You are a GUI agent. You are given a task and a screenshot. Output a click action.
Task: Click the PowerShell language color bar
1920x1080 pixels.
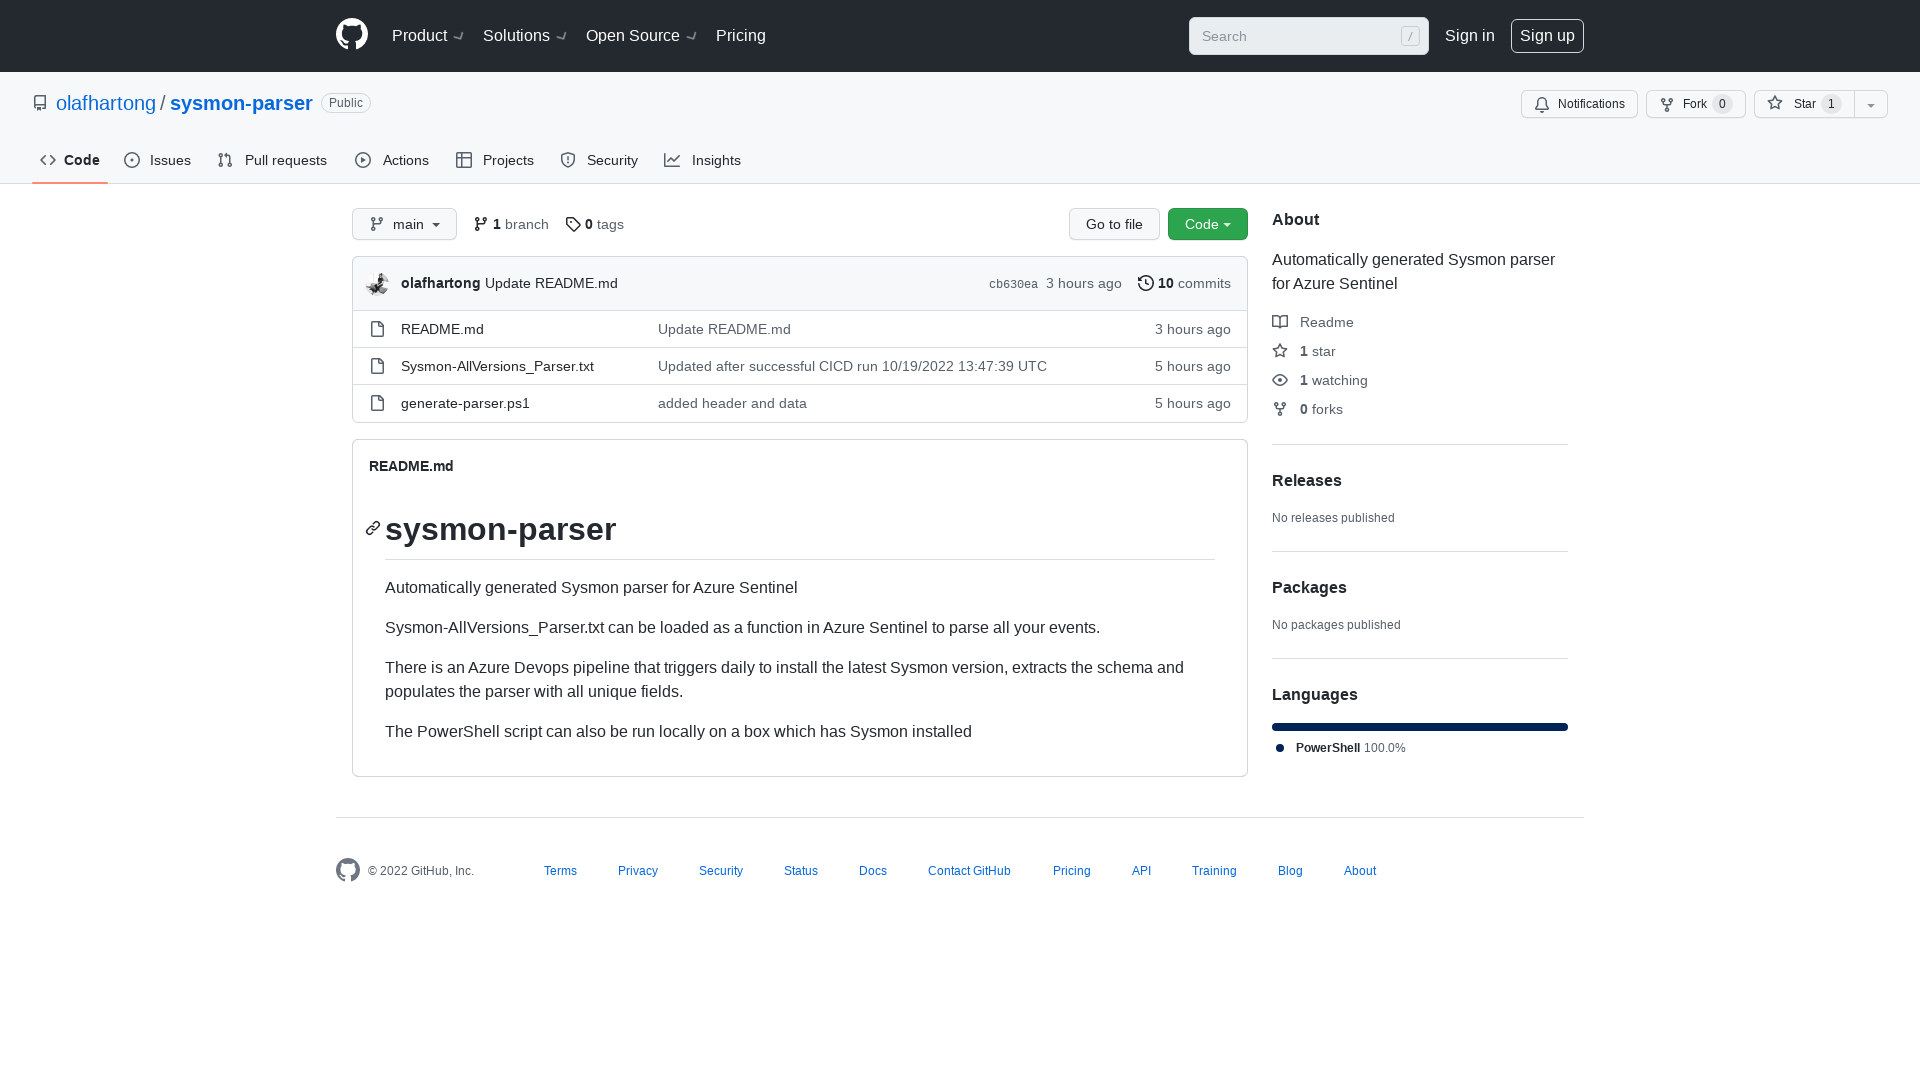point(1419,727)
